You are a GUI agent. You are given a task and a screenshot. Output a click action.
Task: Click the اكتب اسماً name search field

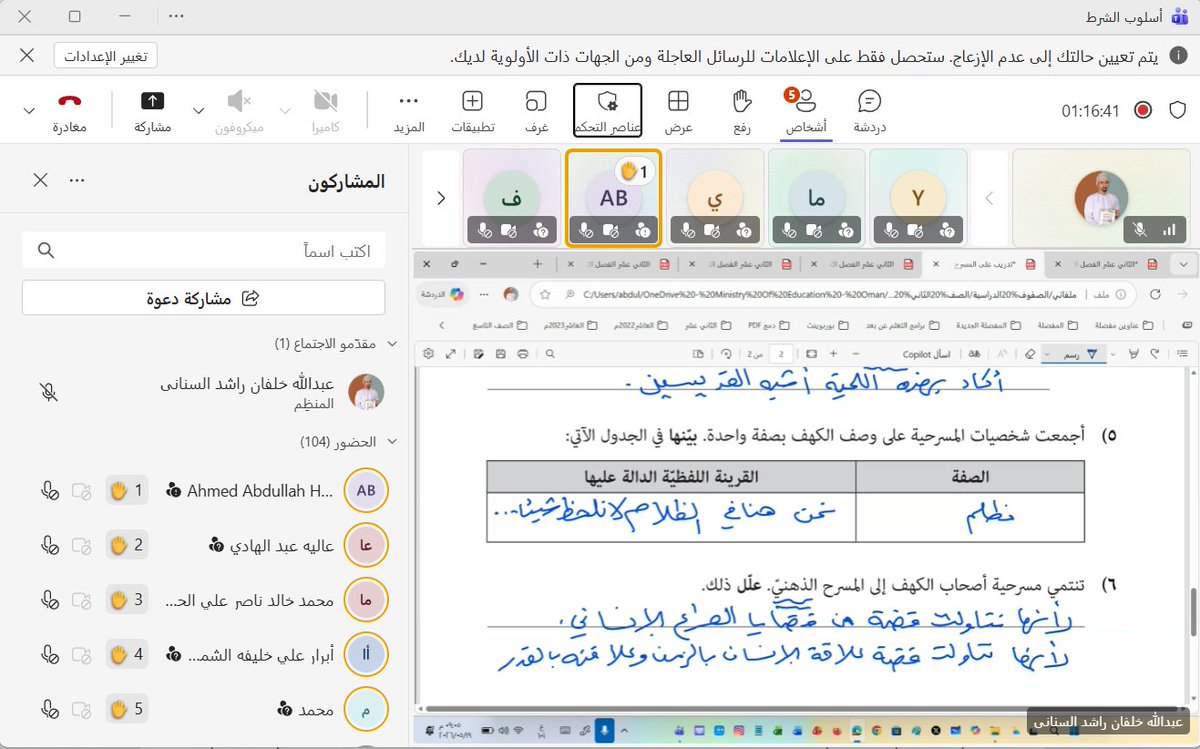(x=204, y=250)
